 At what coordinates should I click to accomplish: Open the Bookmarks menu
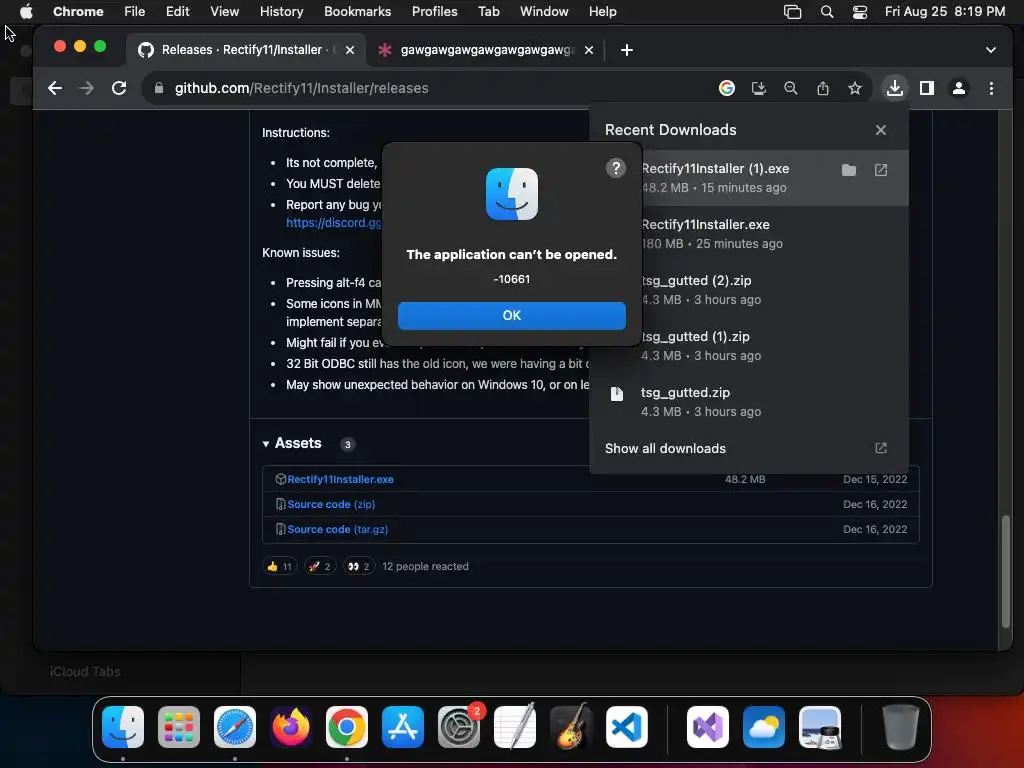pos(357,12)
